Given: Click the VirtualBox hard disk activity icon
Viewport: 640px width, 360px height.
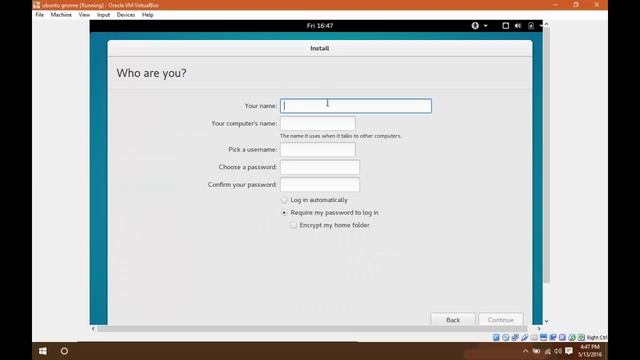Looking at the screenshot, I should (496, 338).
